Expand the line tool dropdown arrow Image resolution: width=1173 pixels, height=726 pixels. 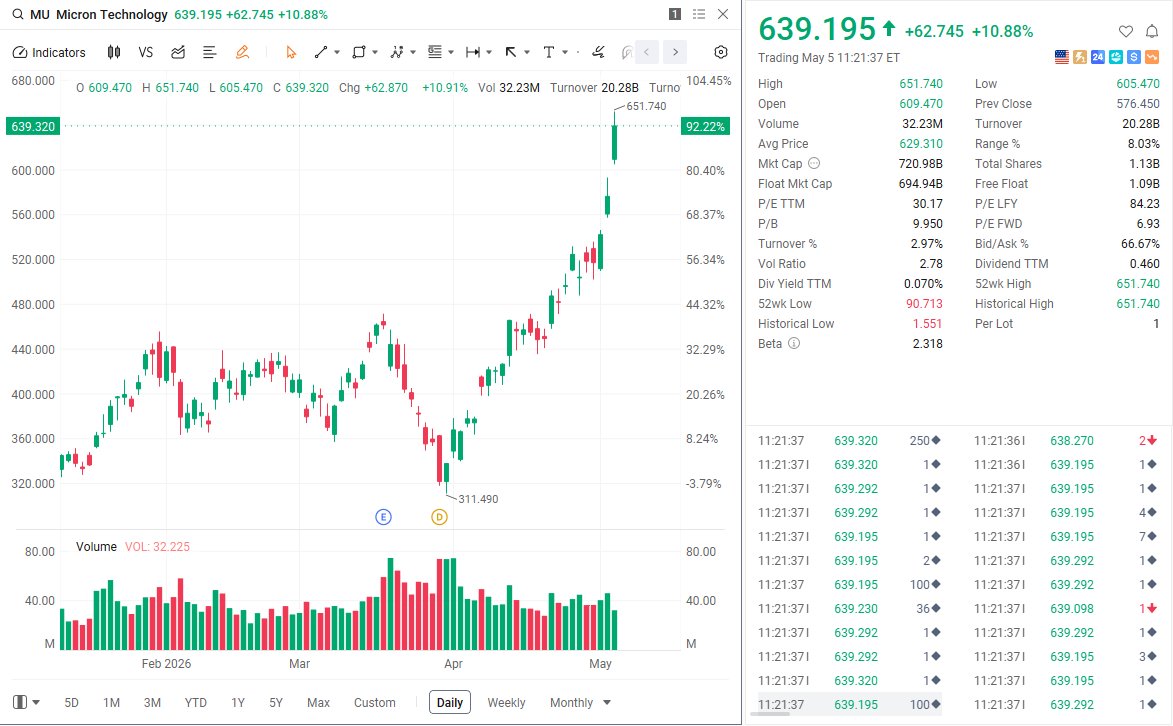coord(337,52)
